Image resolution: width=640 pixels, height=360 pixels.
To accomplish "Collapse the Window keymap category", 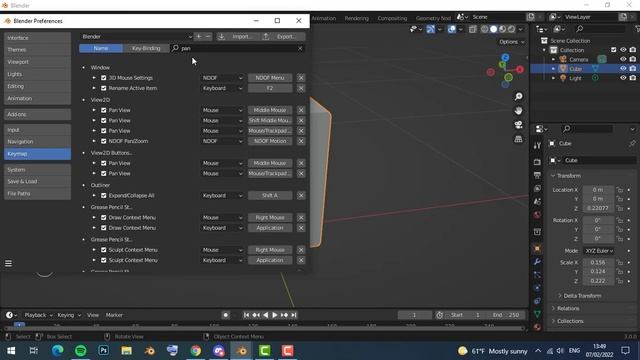I will (84, 67).
